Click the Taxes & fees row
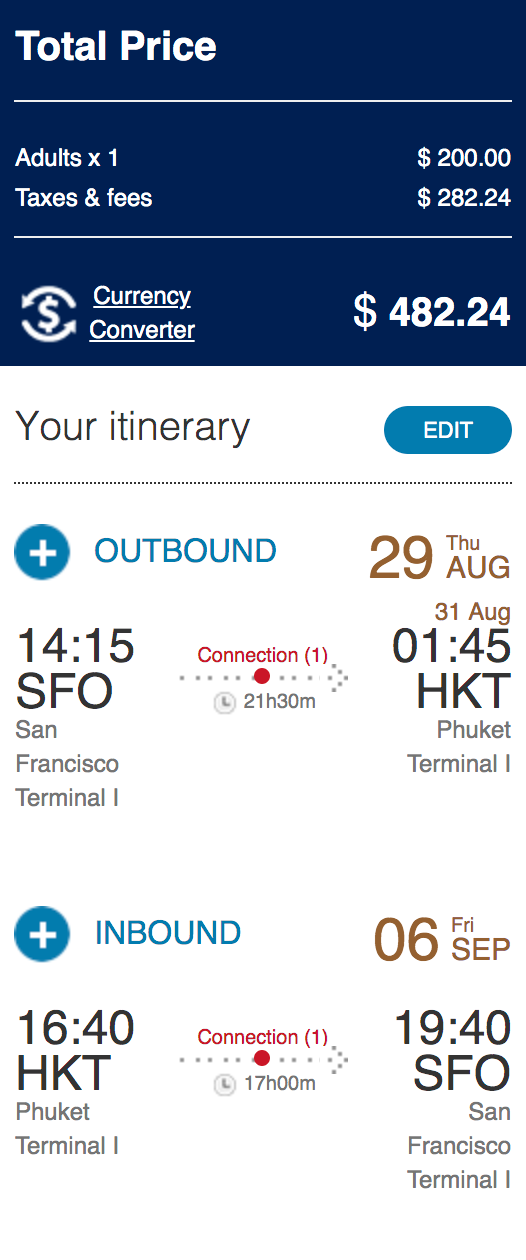The width and height of the screenshot is (526, 1260). 263,198
